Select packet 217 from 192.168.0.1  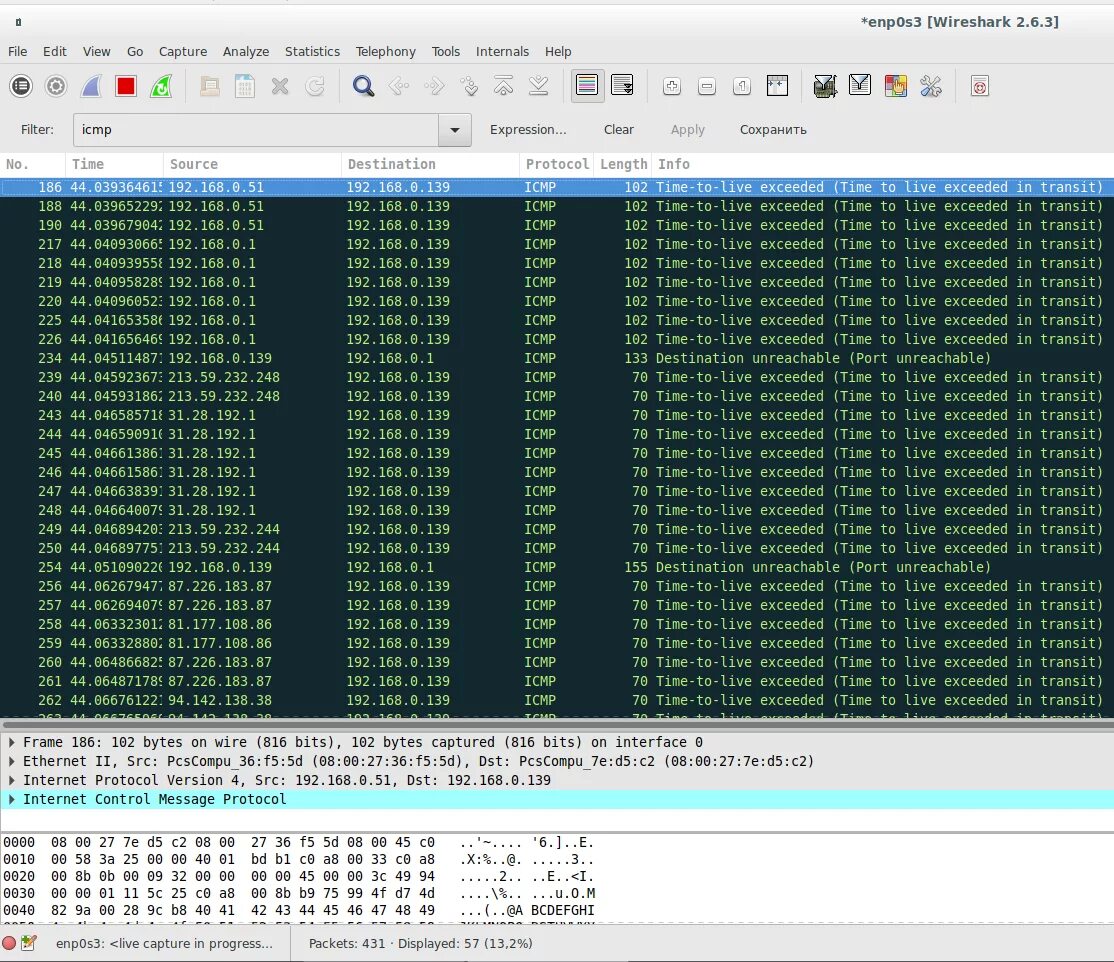[557, 244]
